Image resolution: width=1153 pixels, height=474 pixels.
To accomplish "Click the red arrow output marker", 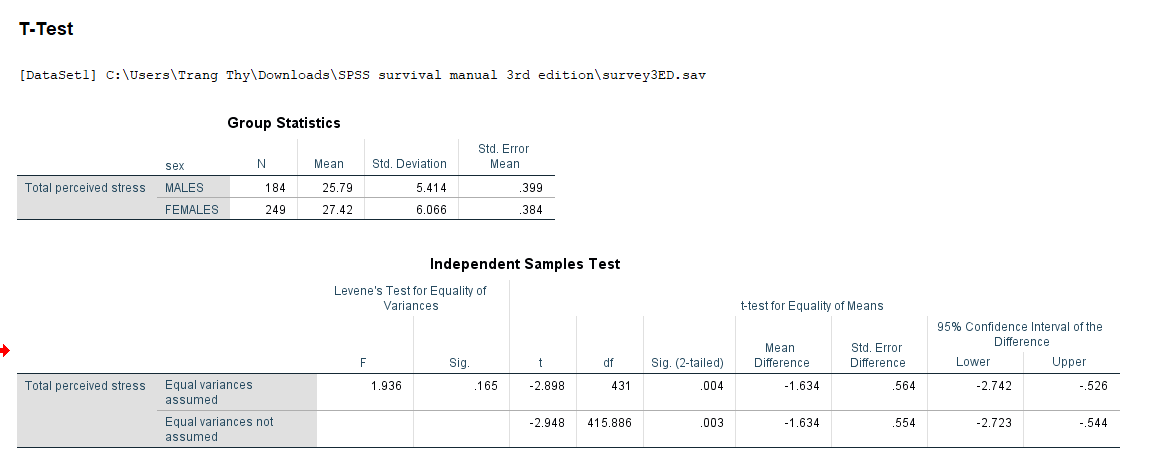I will click(5, 349).
